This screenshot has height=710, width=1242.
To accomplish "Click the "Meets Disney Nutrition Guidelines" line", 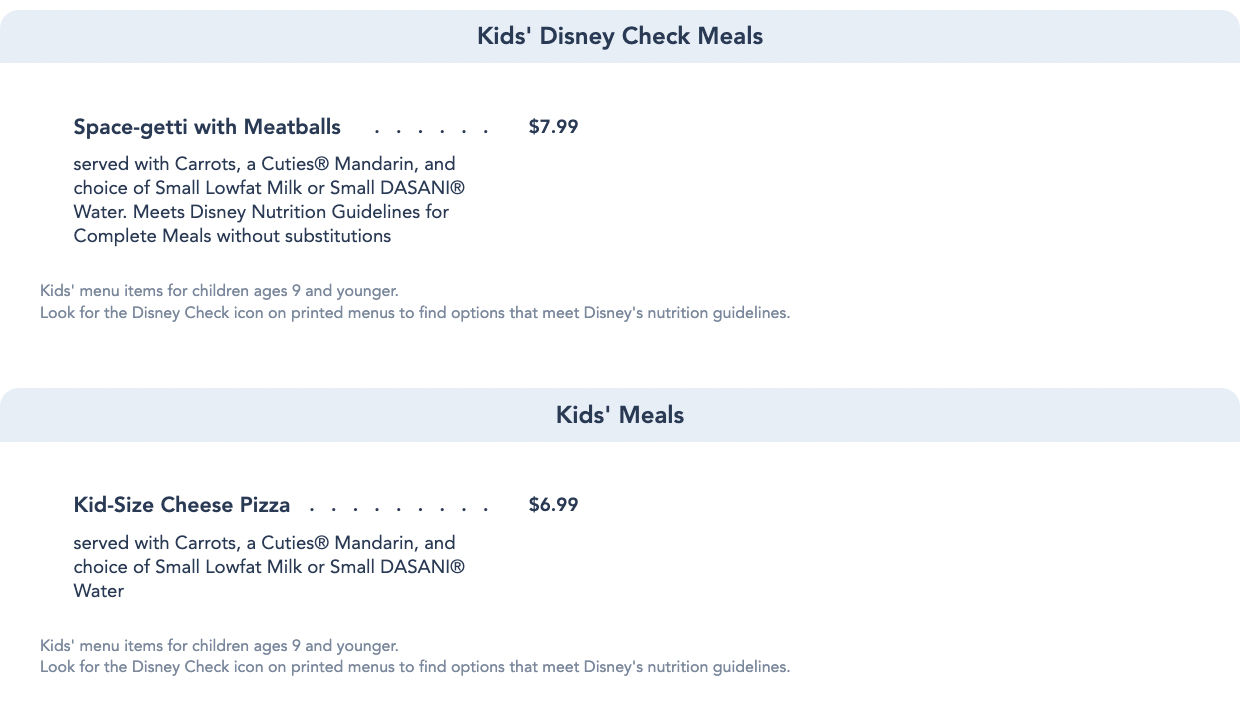I will pos(261,212).
